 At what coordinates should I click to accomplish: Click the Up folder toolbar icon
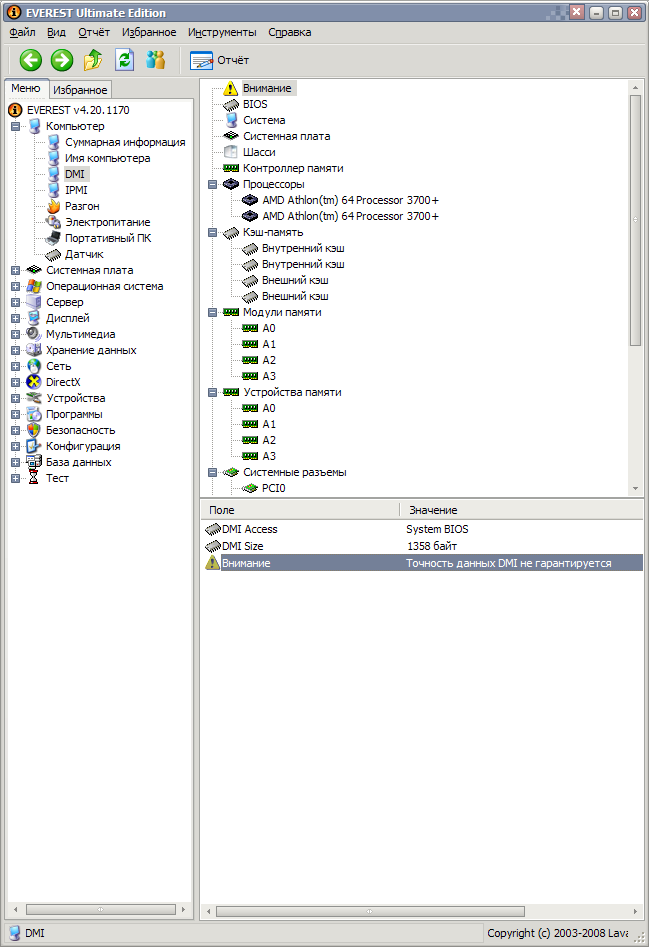[x=92, y=60]
